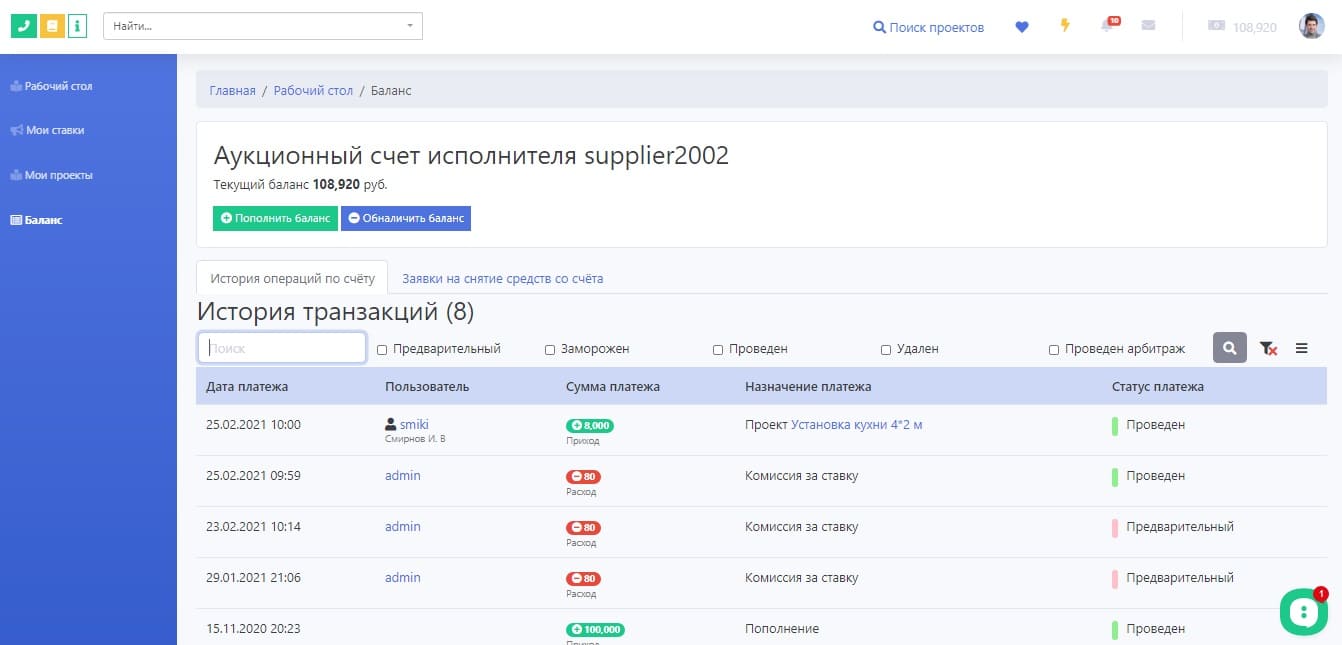Open user avatar profile menu
The image size is (1342, 645).
point(1311,26)
